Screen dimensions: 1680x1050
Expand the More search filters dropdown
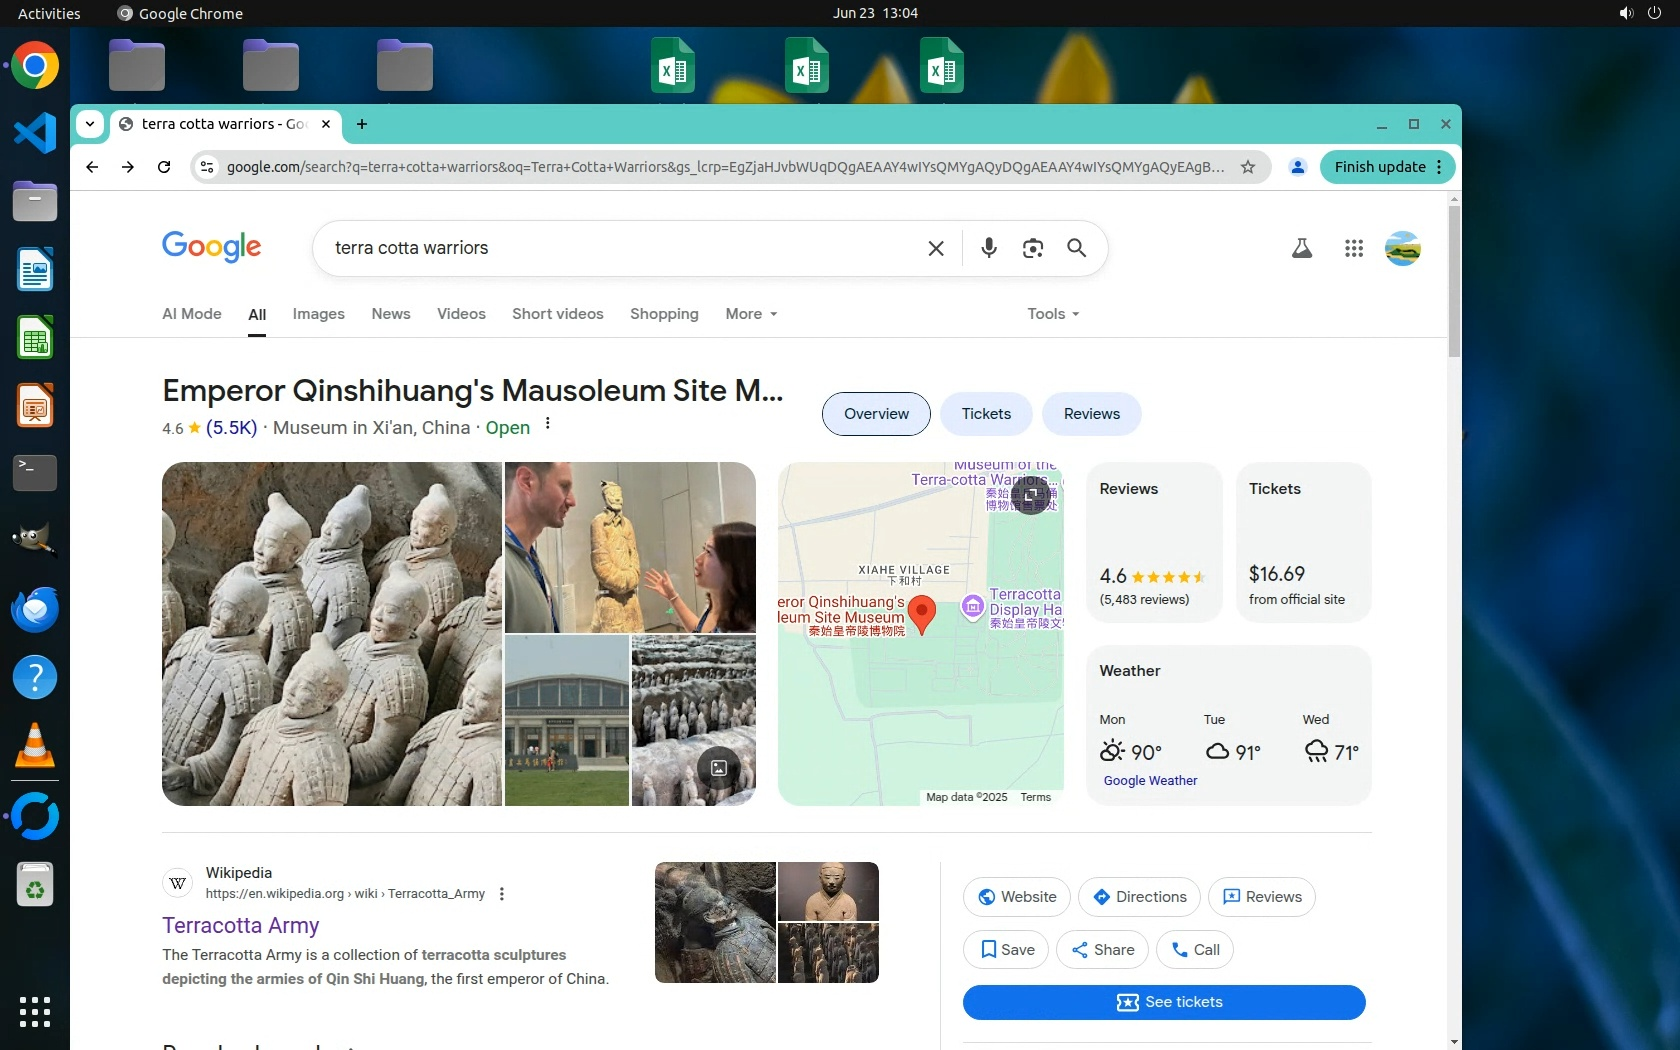tap(751, 314)
